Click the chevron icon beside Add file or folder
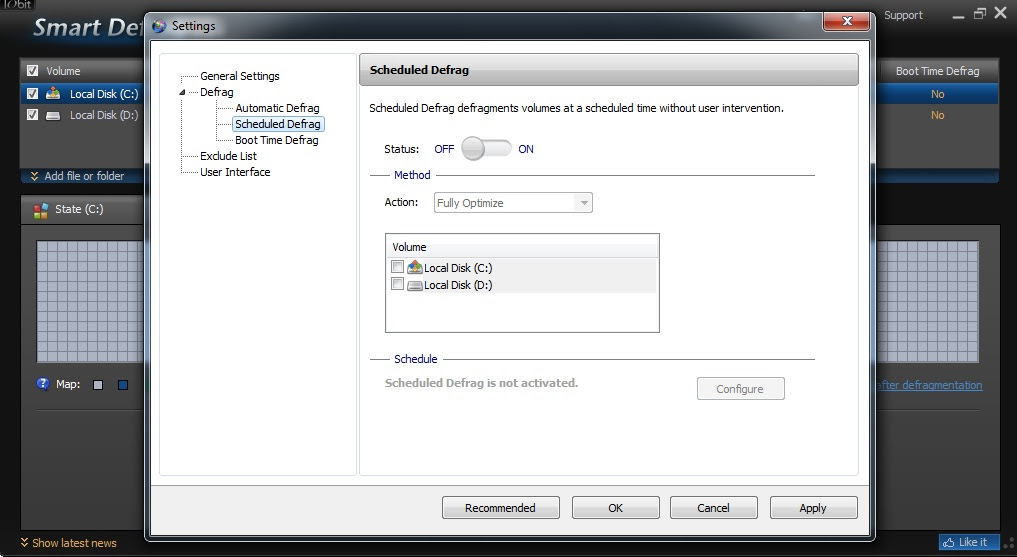The image size is (1017, 557). tap(34, 176)
